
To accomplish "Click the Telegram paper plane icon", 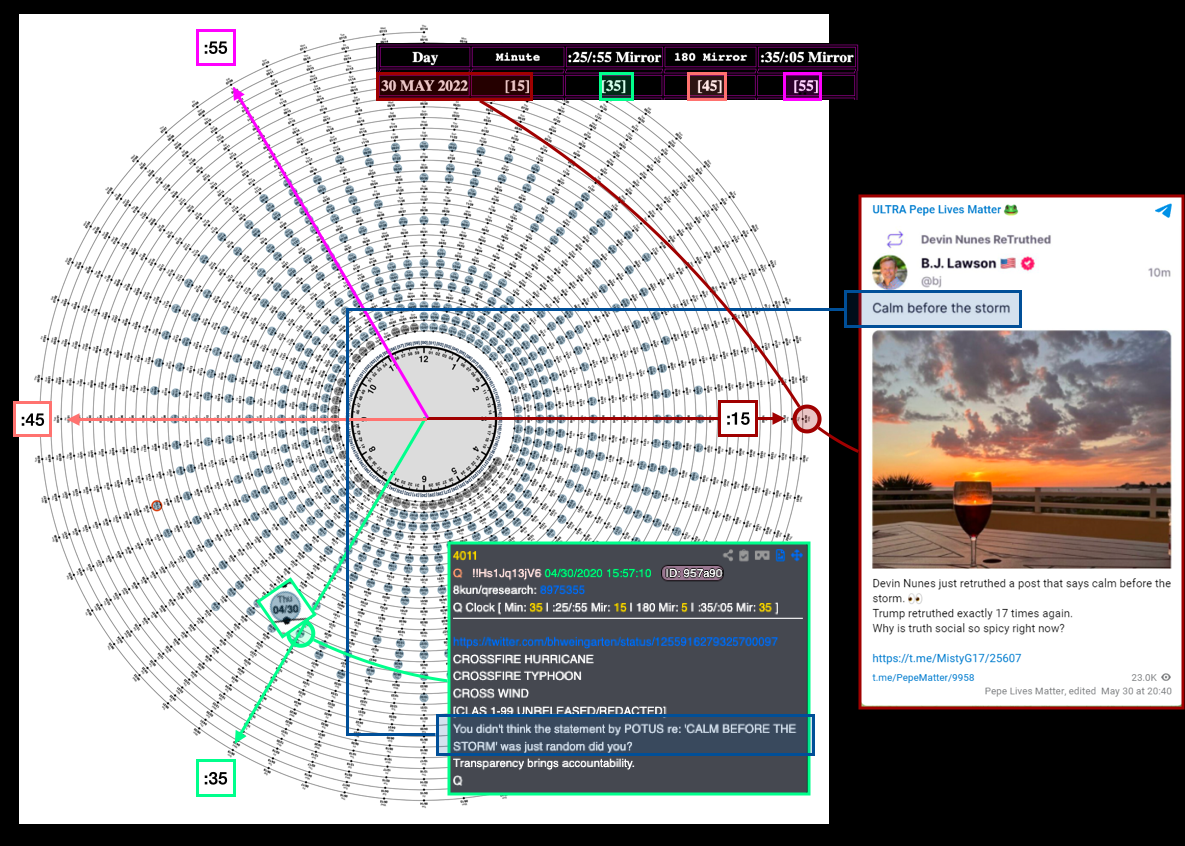I will [x=1163, y=210].
